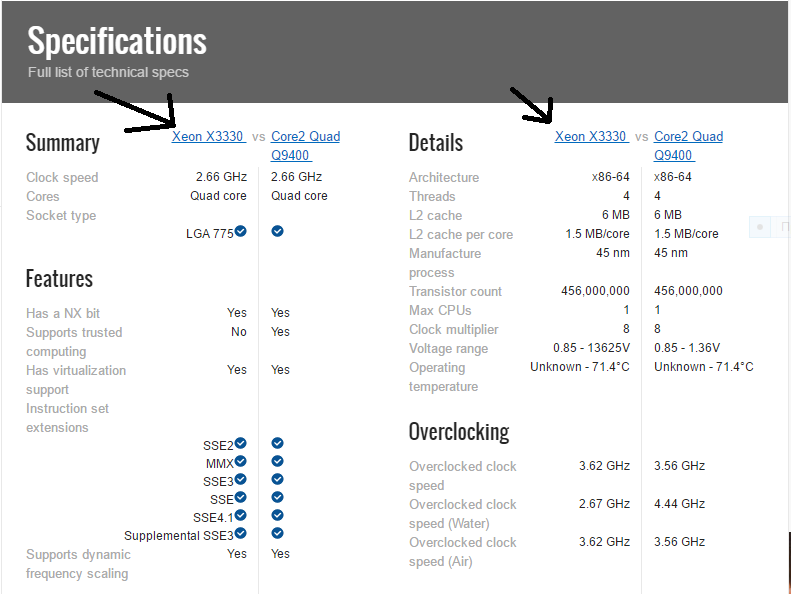The image size is (791, 594).
Task: Click the Summary section heading
Action: pos(63,143)
